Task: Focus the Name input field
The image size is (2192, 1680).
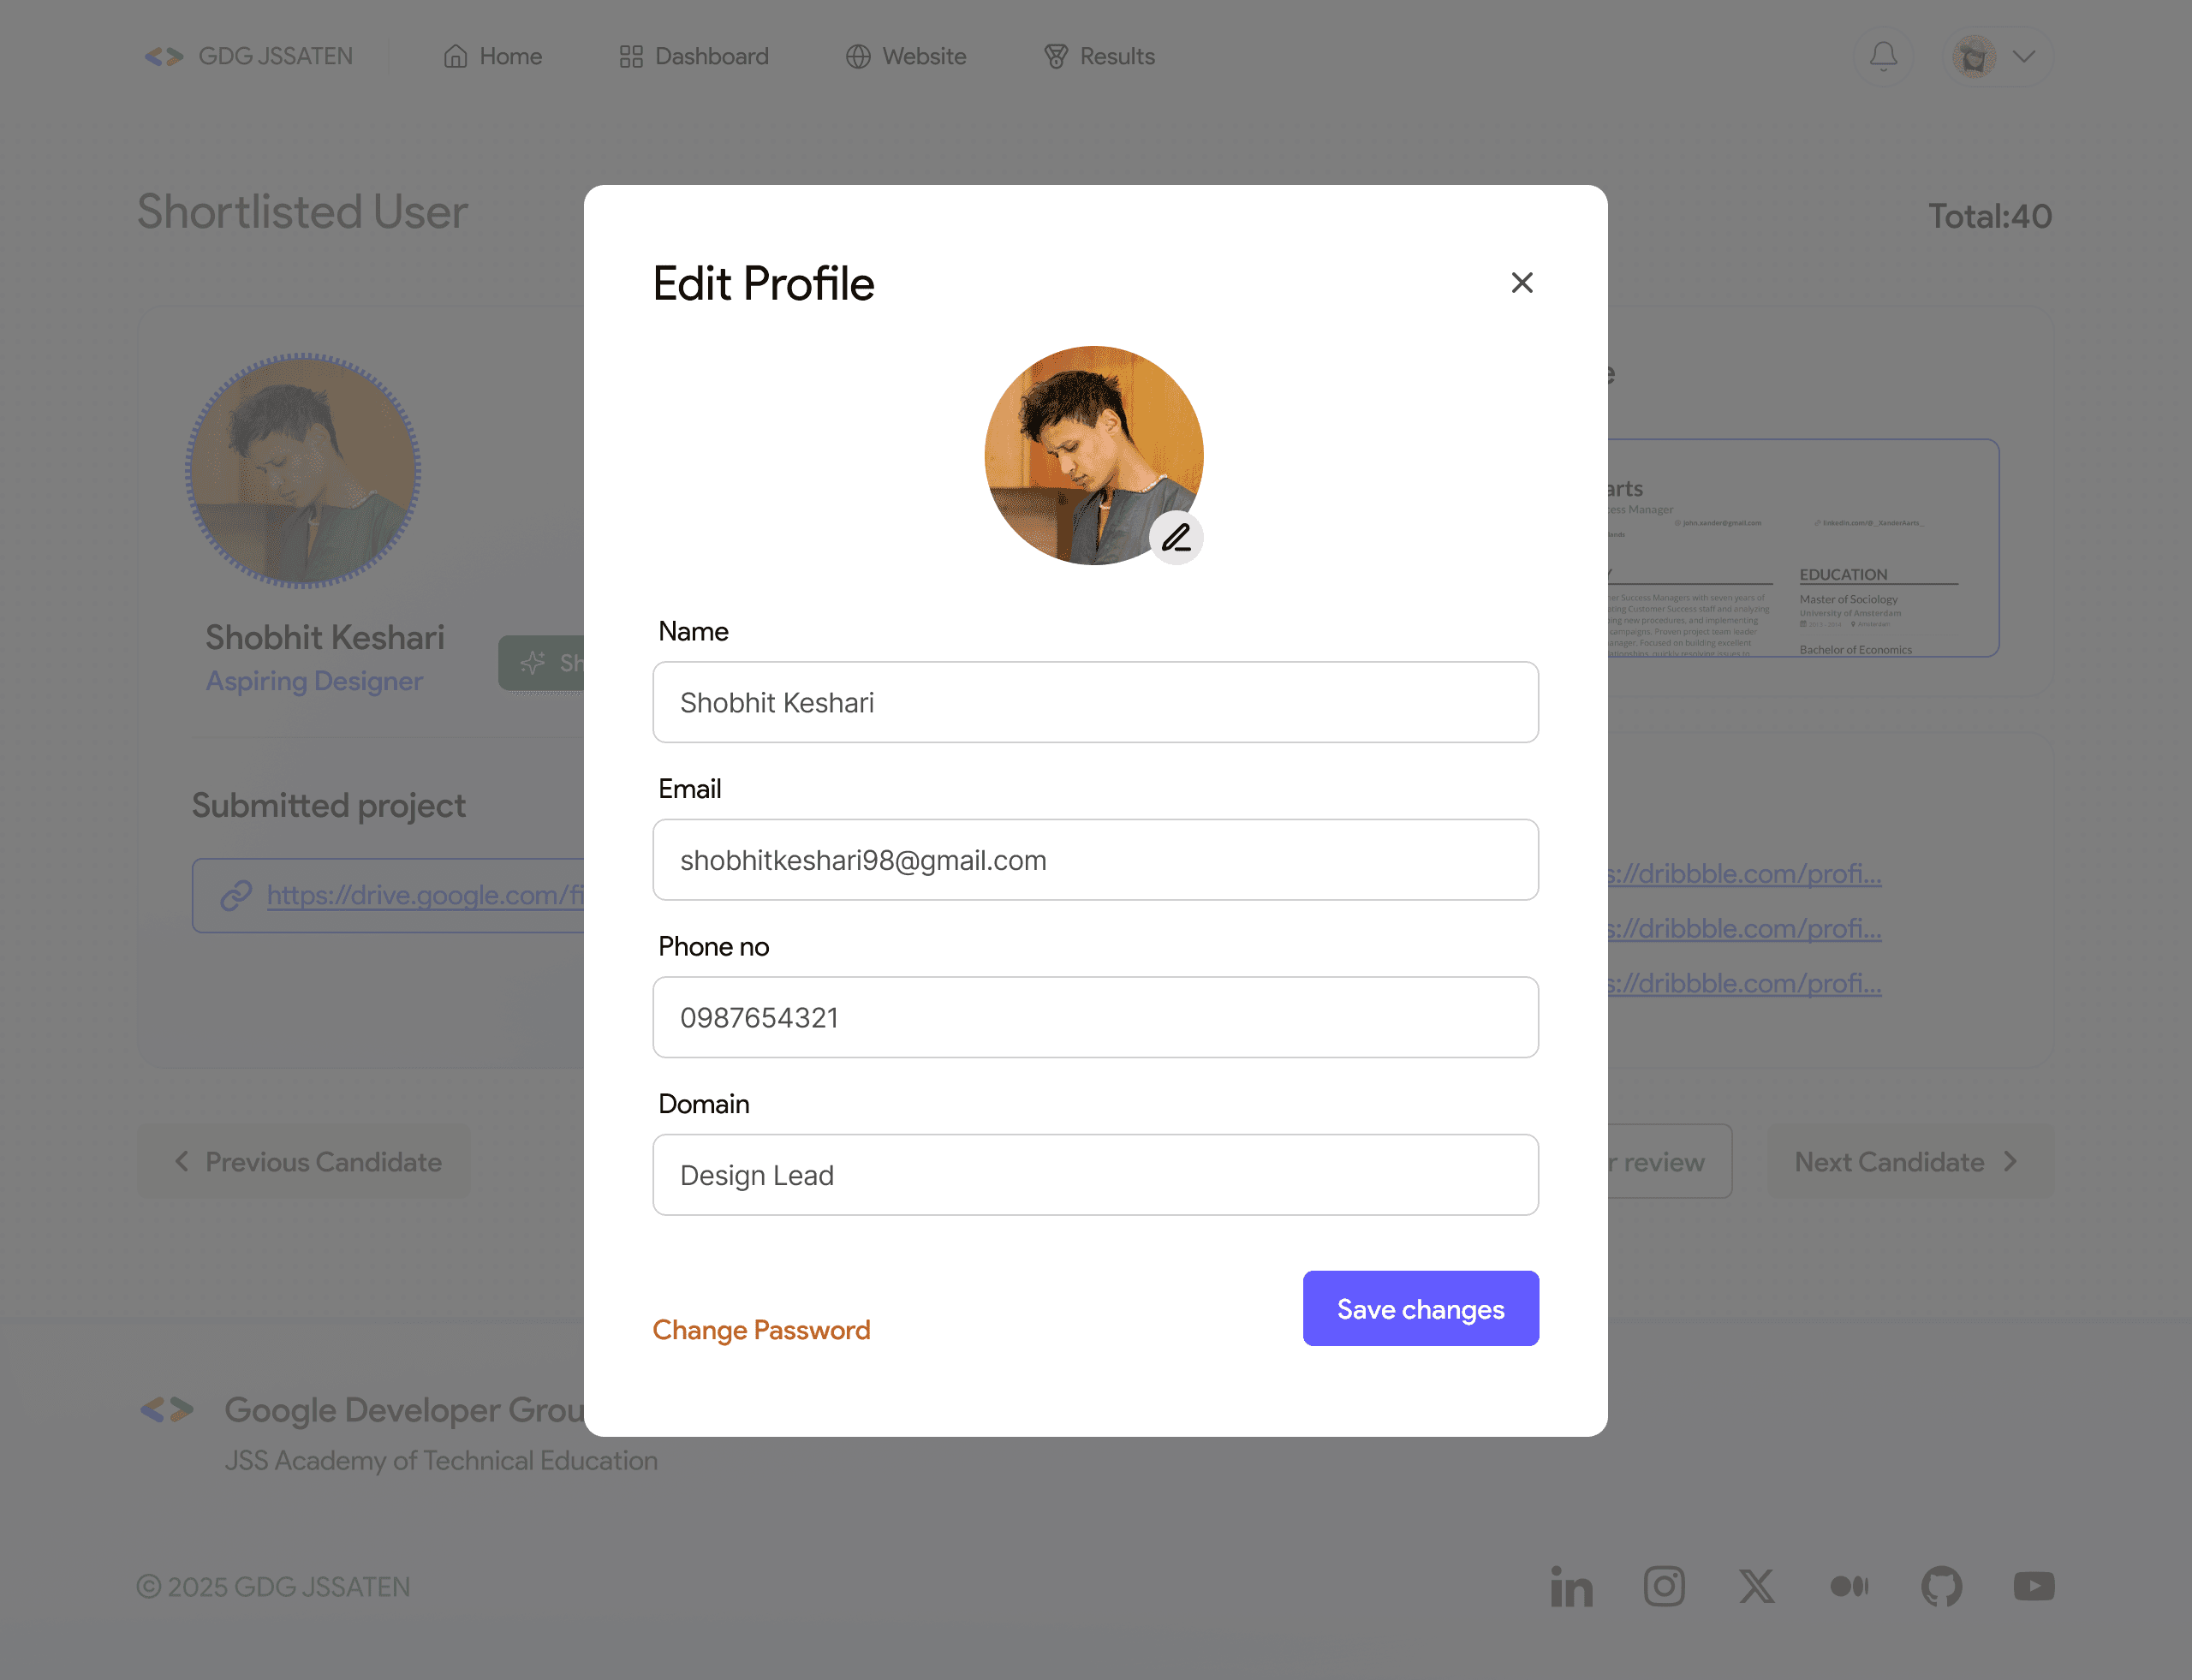Action: pyautogui.click(x=1095, y=702)
